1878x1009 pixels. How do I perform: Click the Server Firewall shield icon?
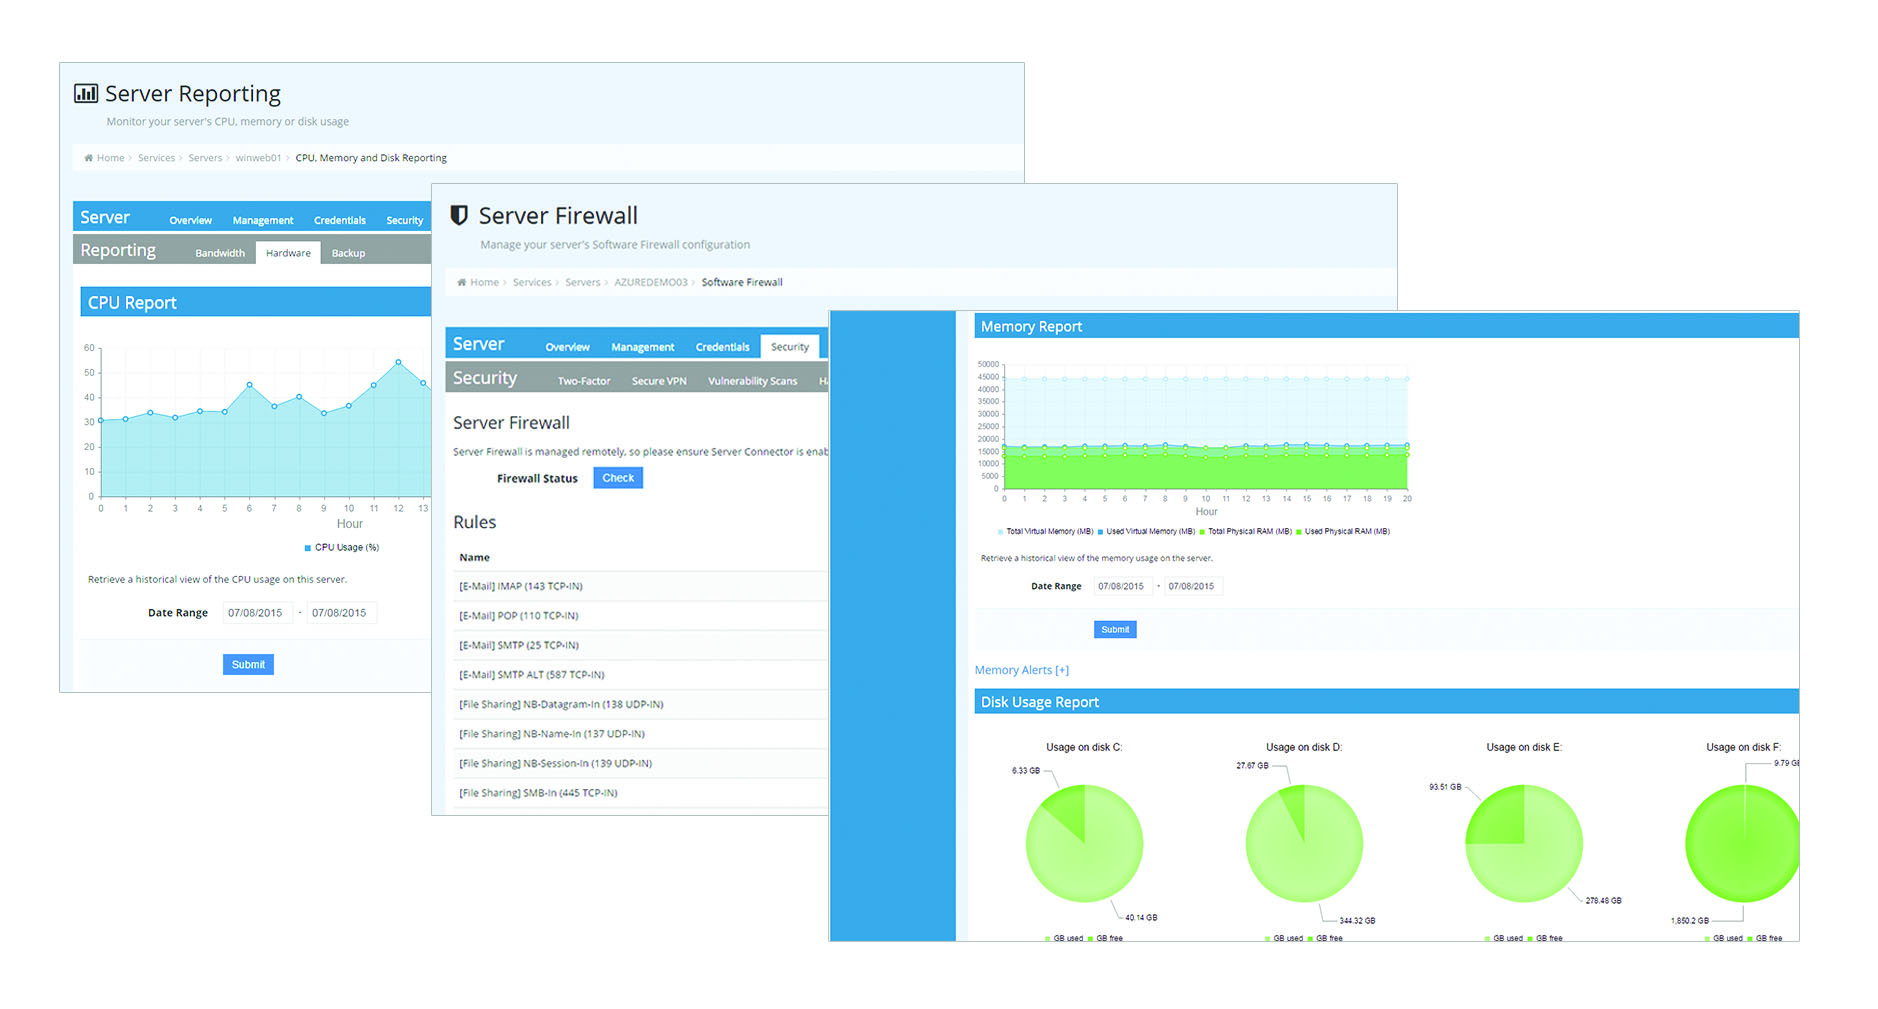pos(459,215)
